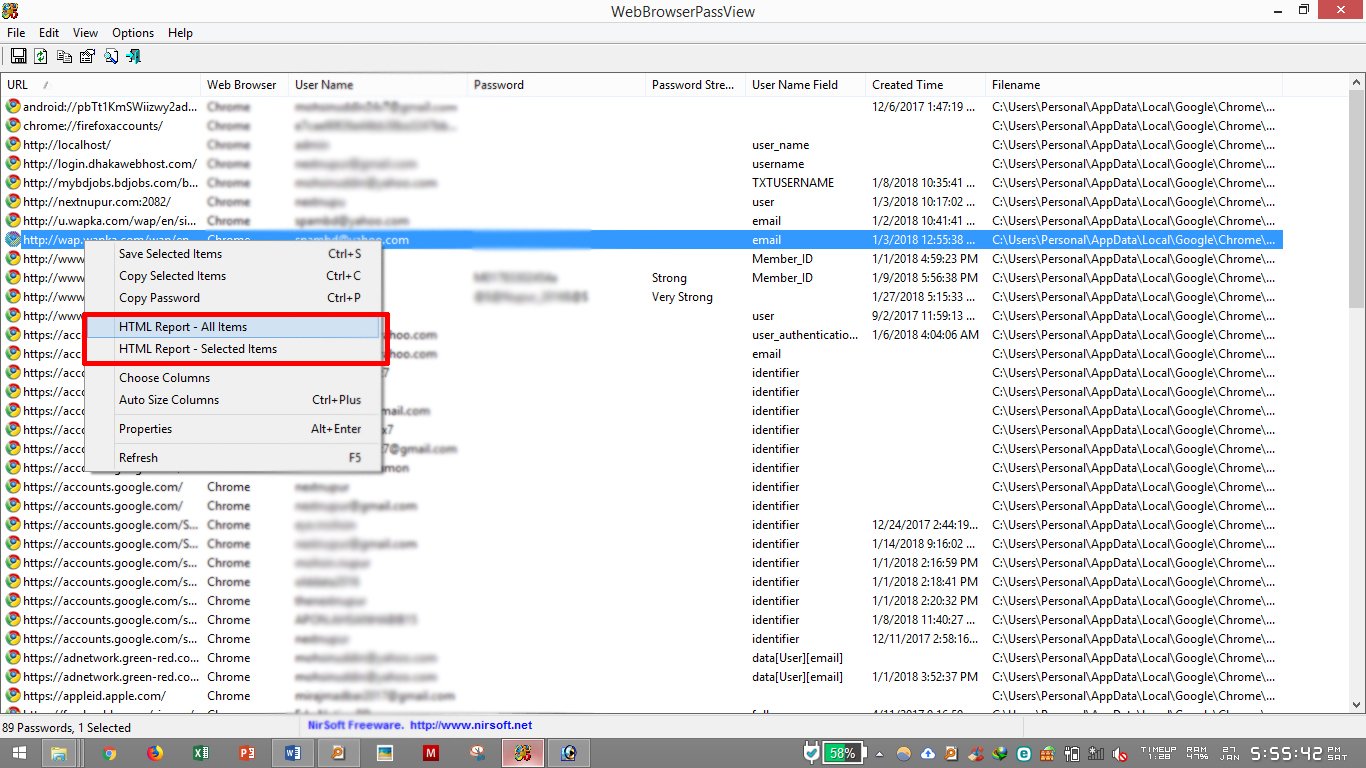1366x768 pixels.
Task: Choose Properties in the context menu
Action: (233, 429)
